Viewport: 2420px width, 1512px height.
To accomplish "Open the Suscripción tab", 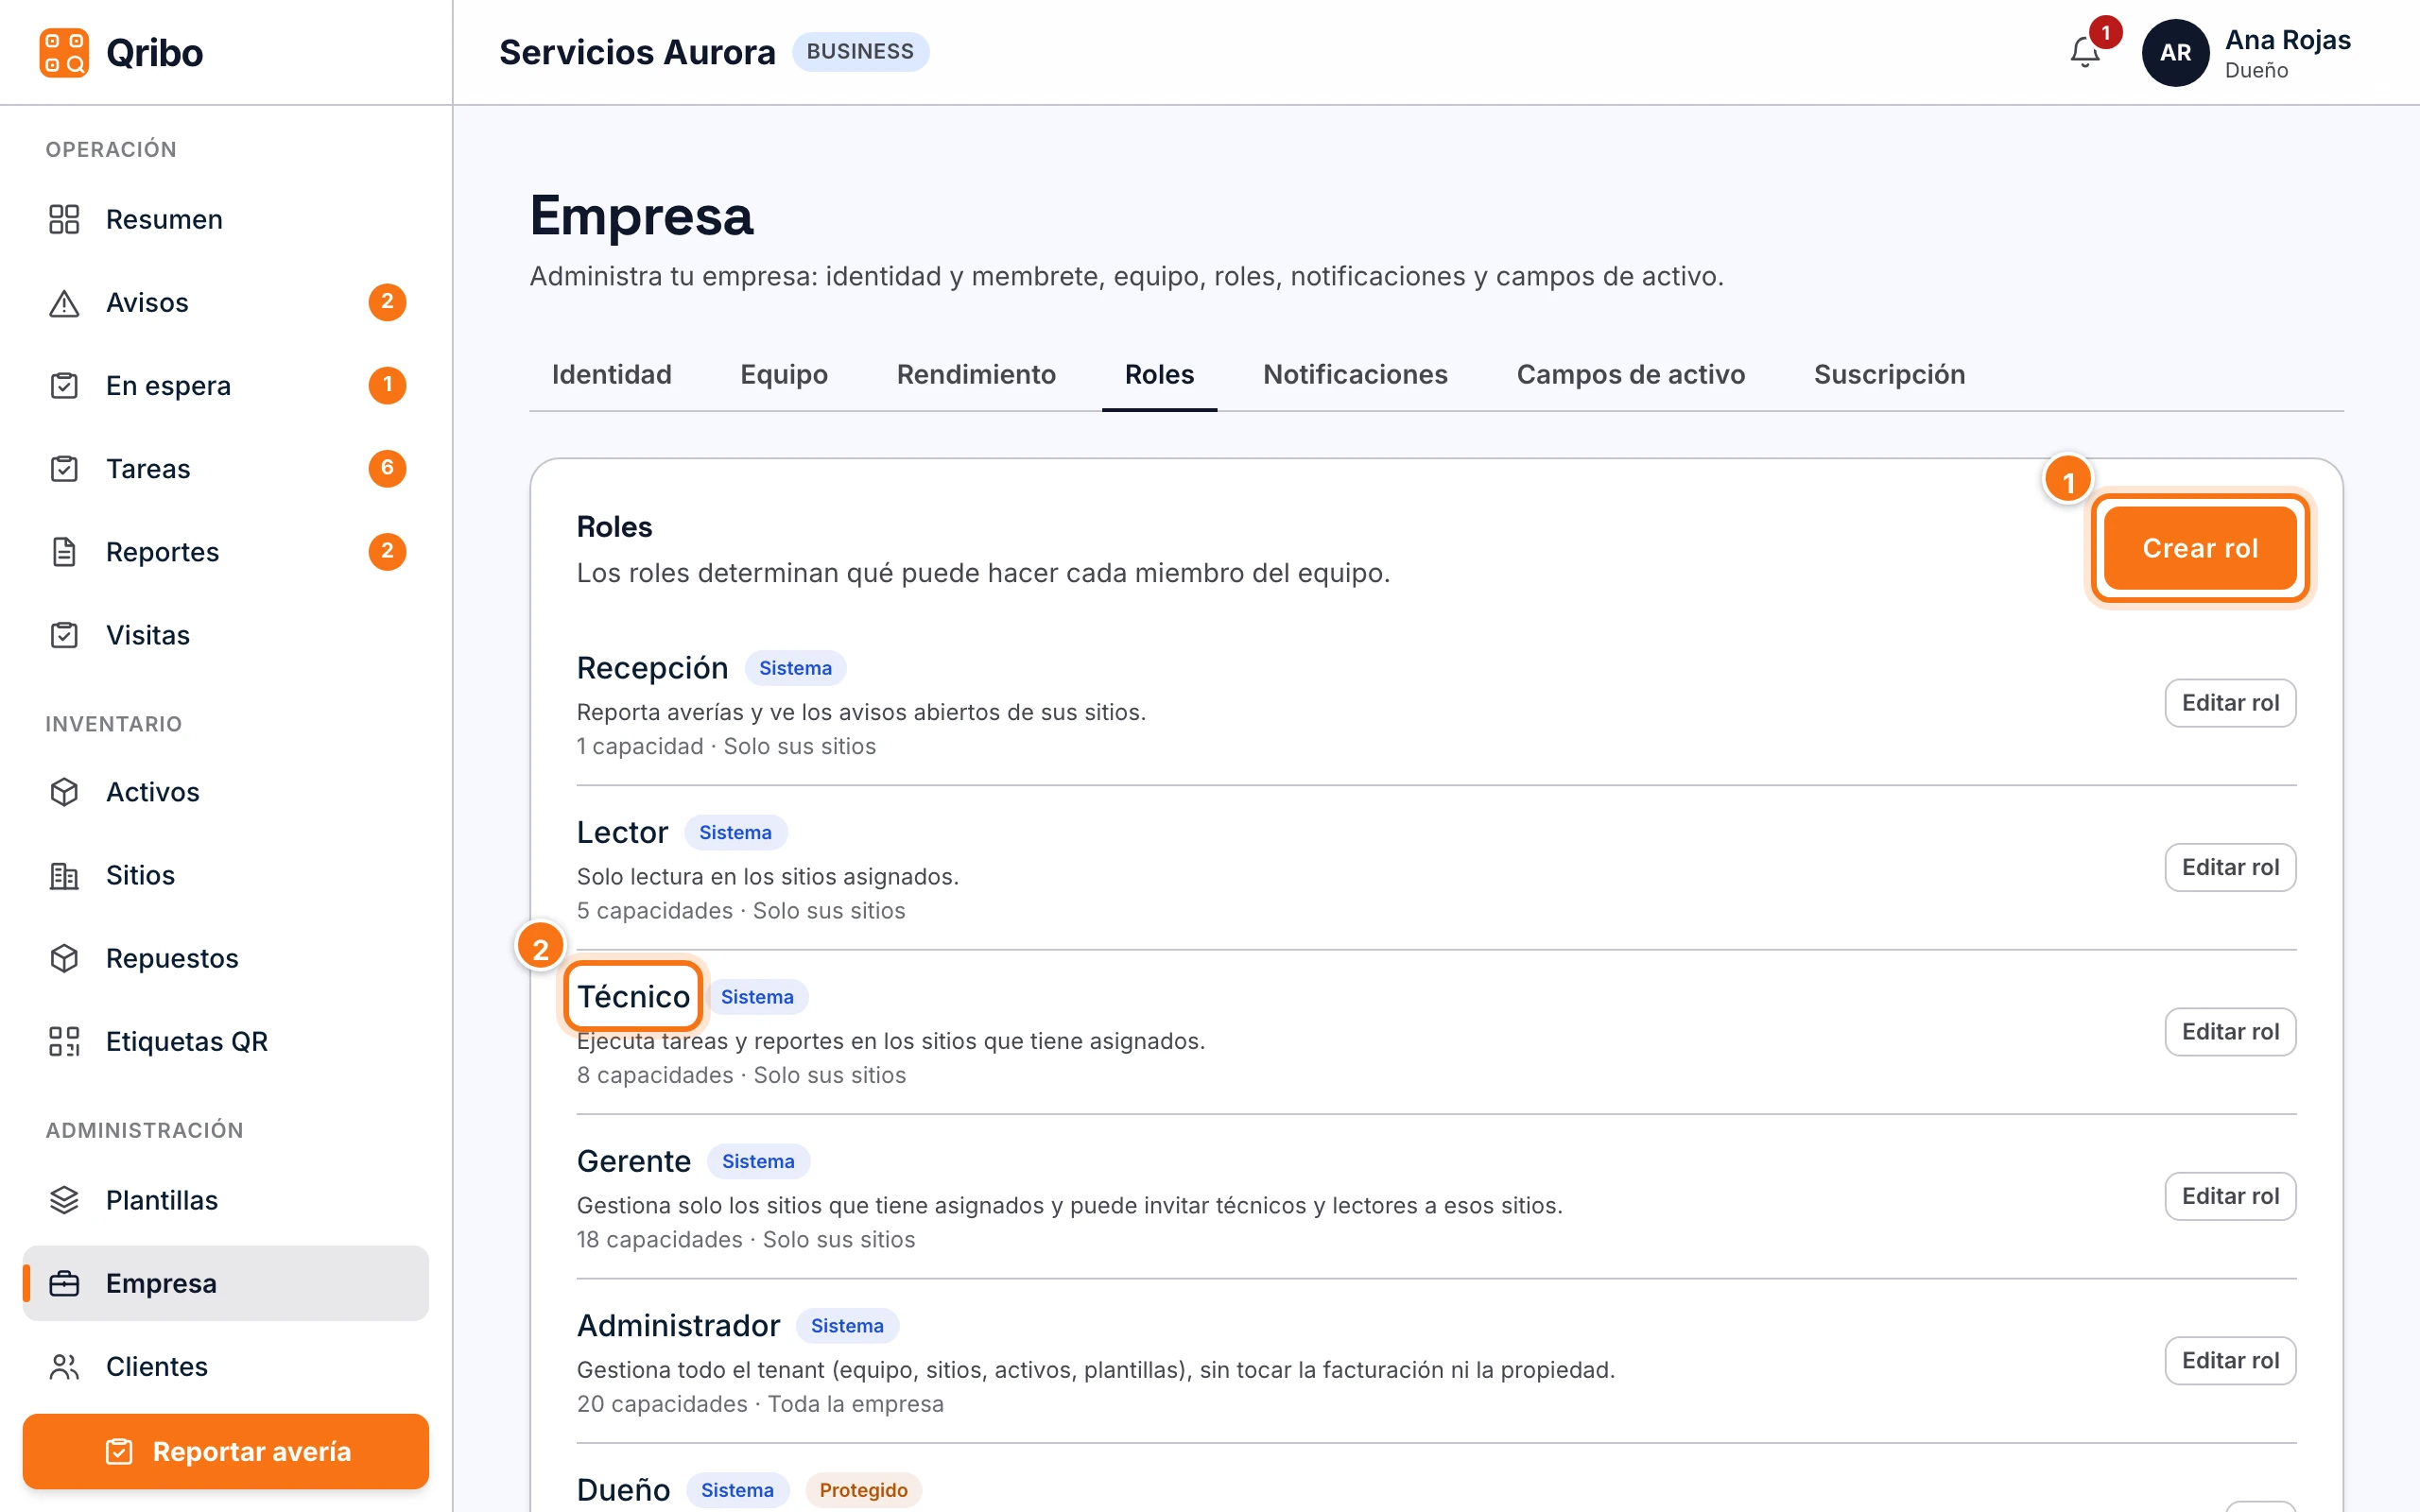I will point(1889,374).
